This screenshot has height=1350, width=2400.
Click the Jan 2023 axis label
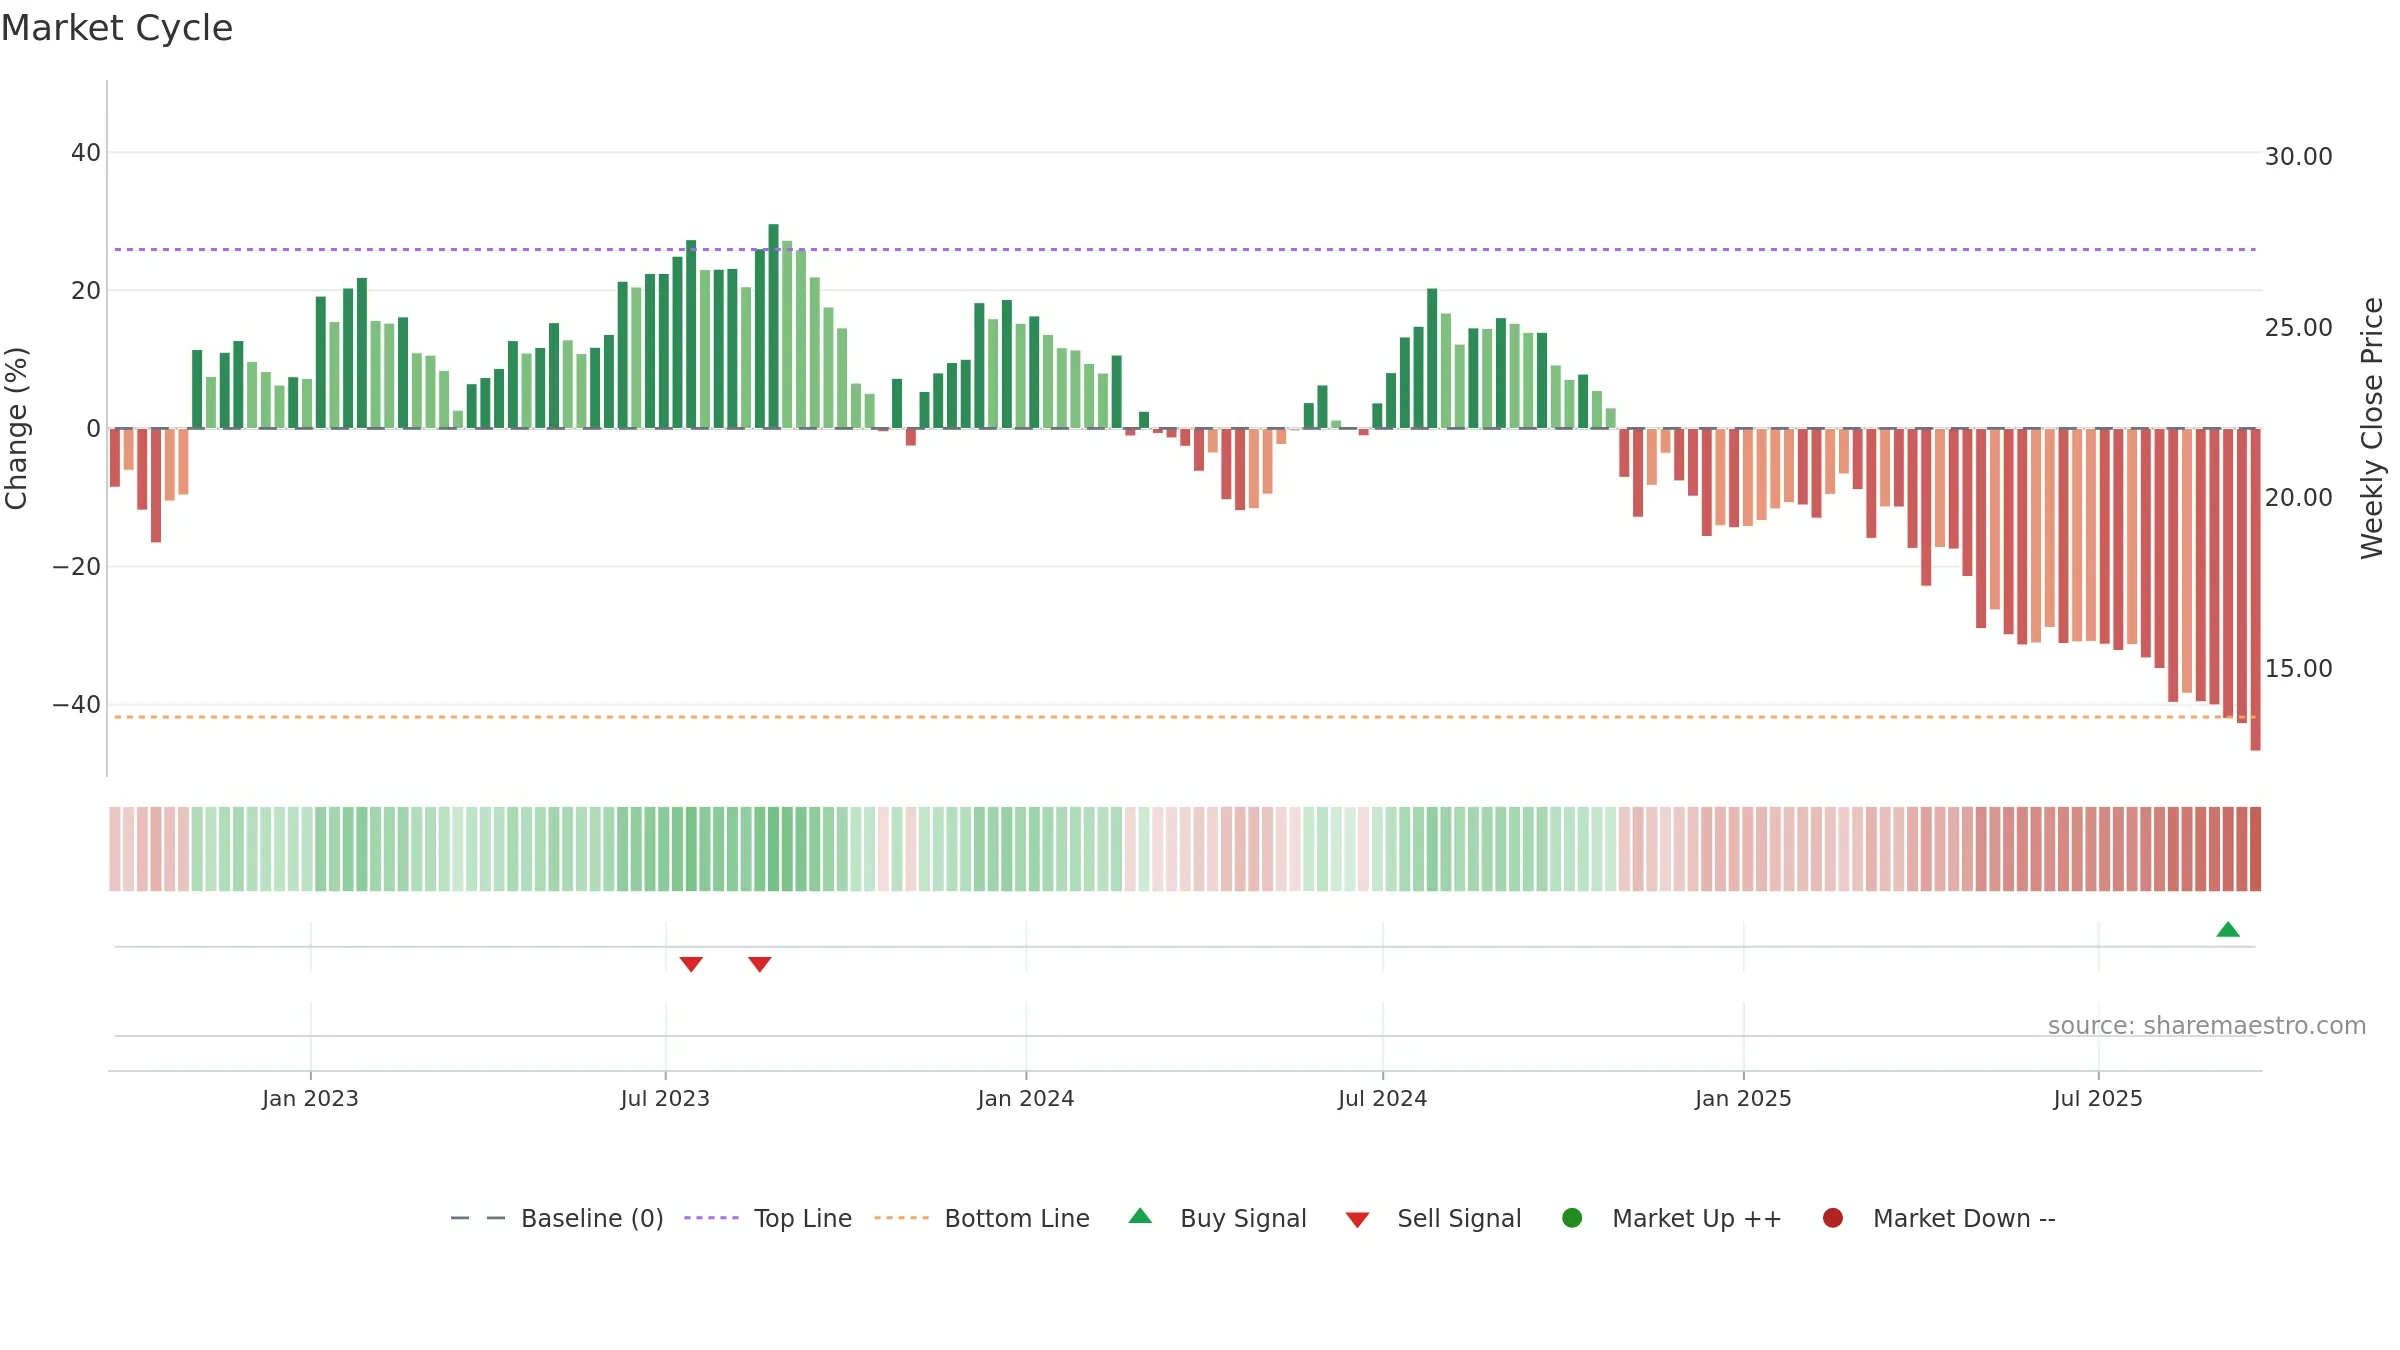[310, 1098]
